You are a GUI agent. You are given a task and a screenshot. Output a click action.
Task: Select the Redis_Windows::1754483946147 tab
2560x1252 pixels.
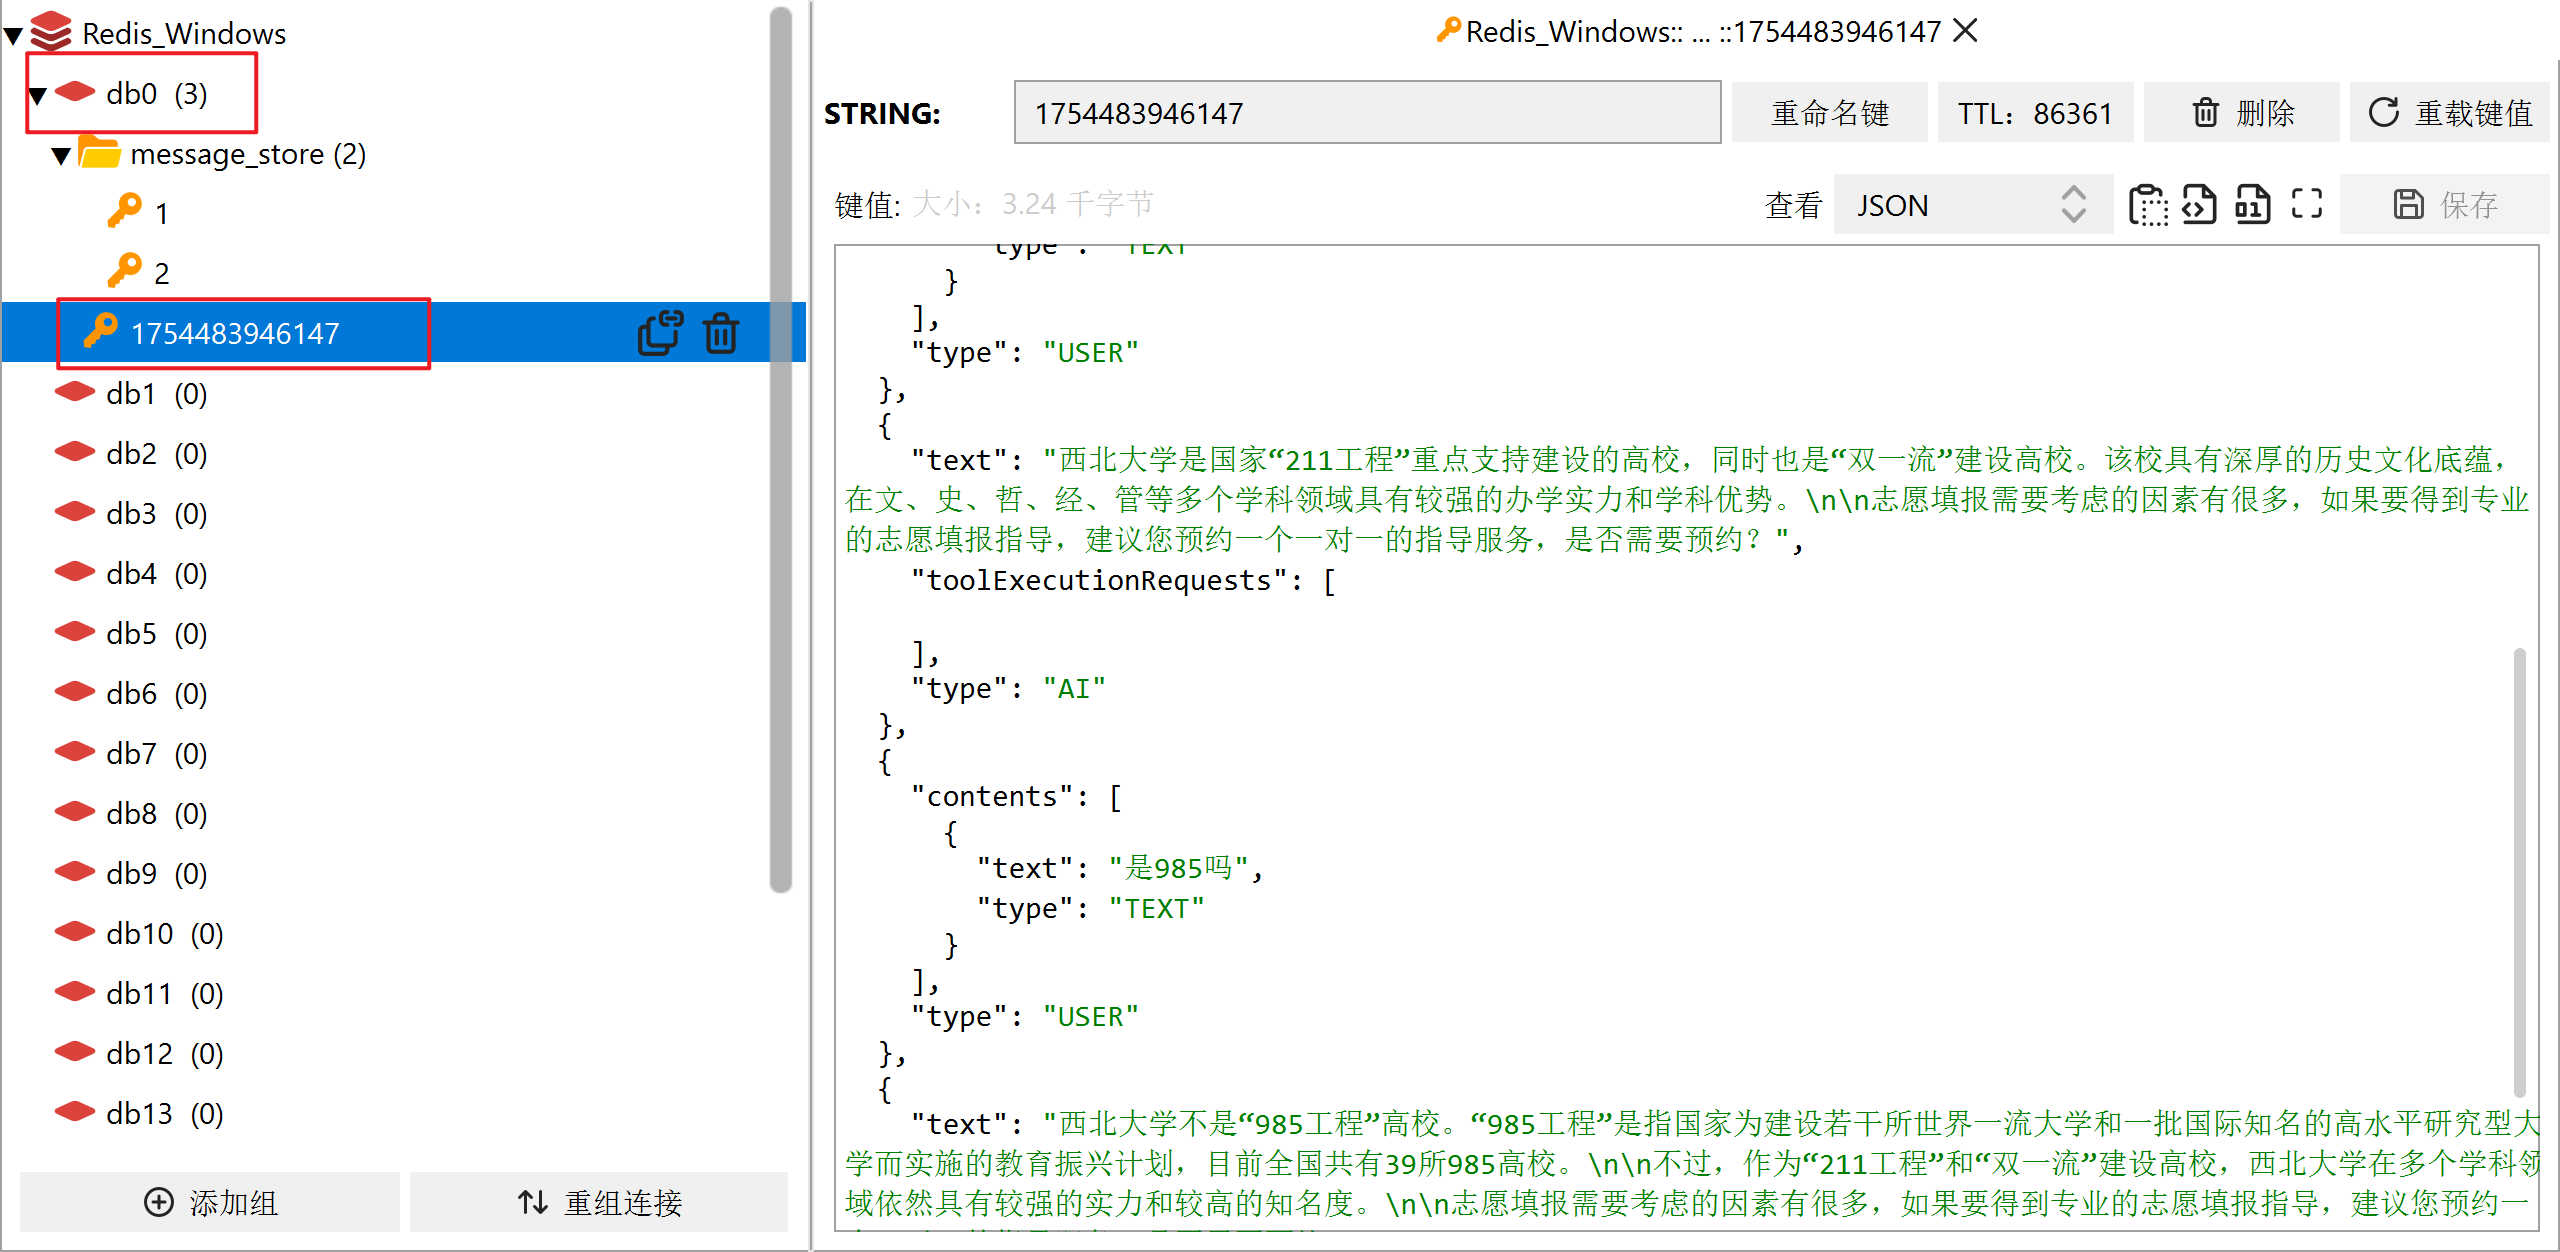pyautogui.click(x=1690, y=32)
